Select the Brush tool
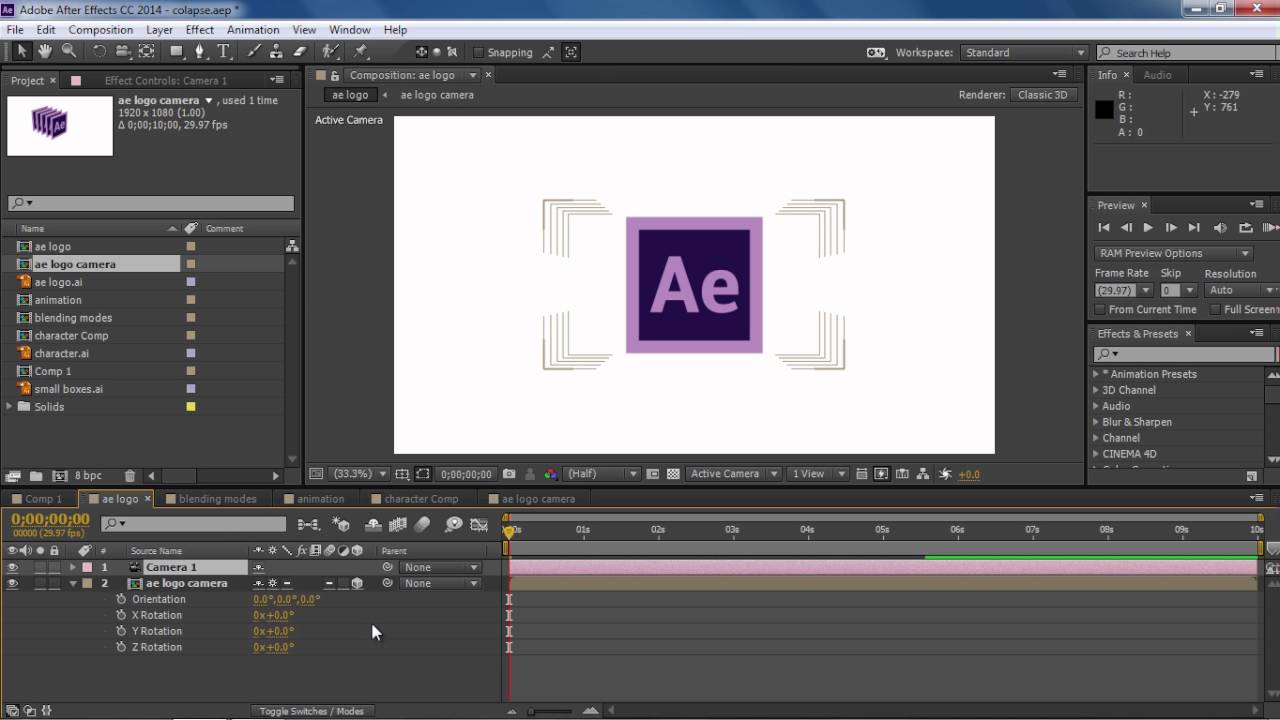1280x720 pixels. click(254, 52)
